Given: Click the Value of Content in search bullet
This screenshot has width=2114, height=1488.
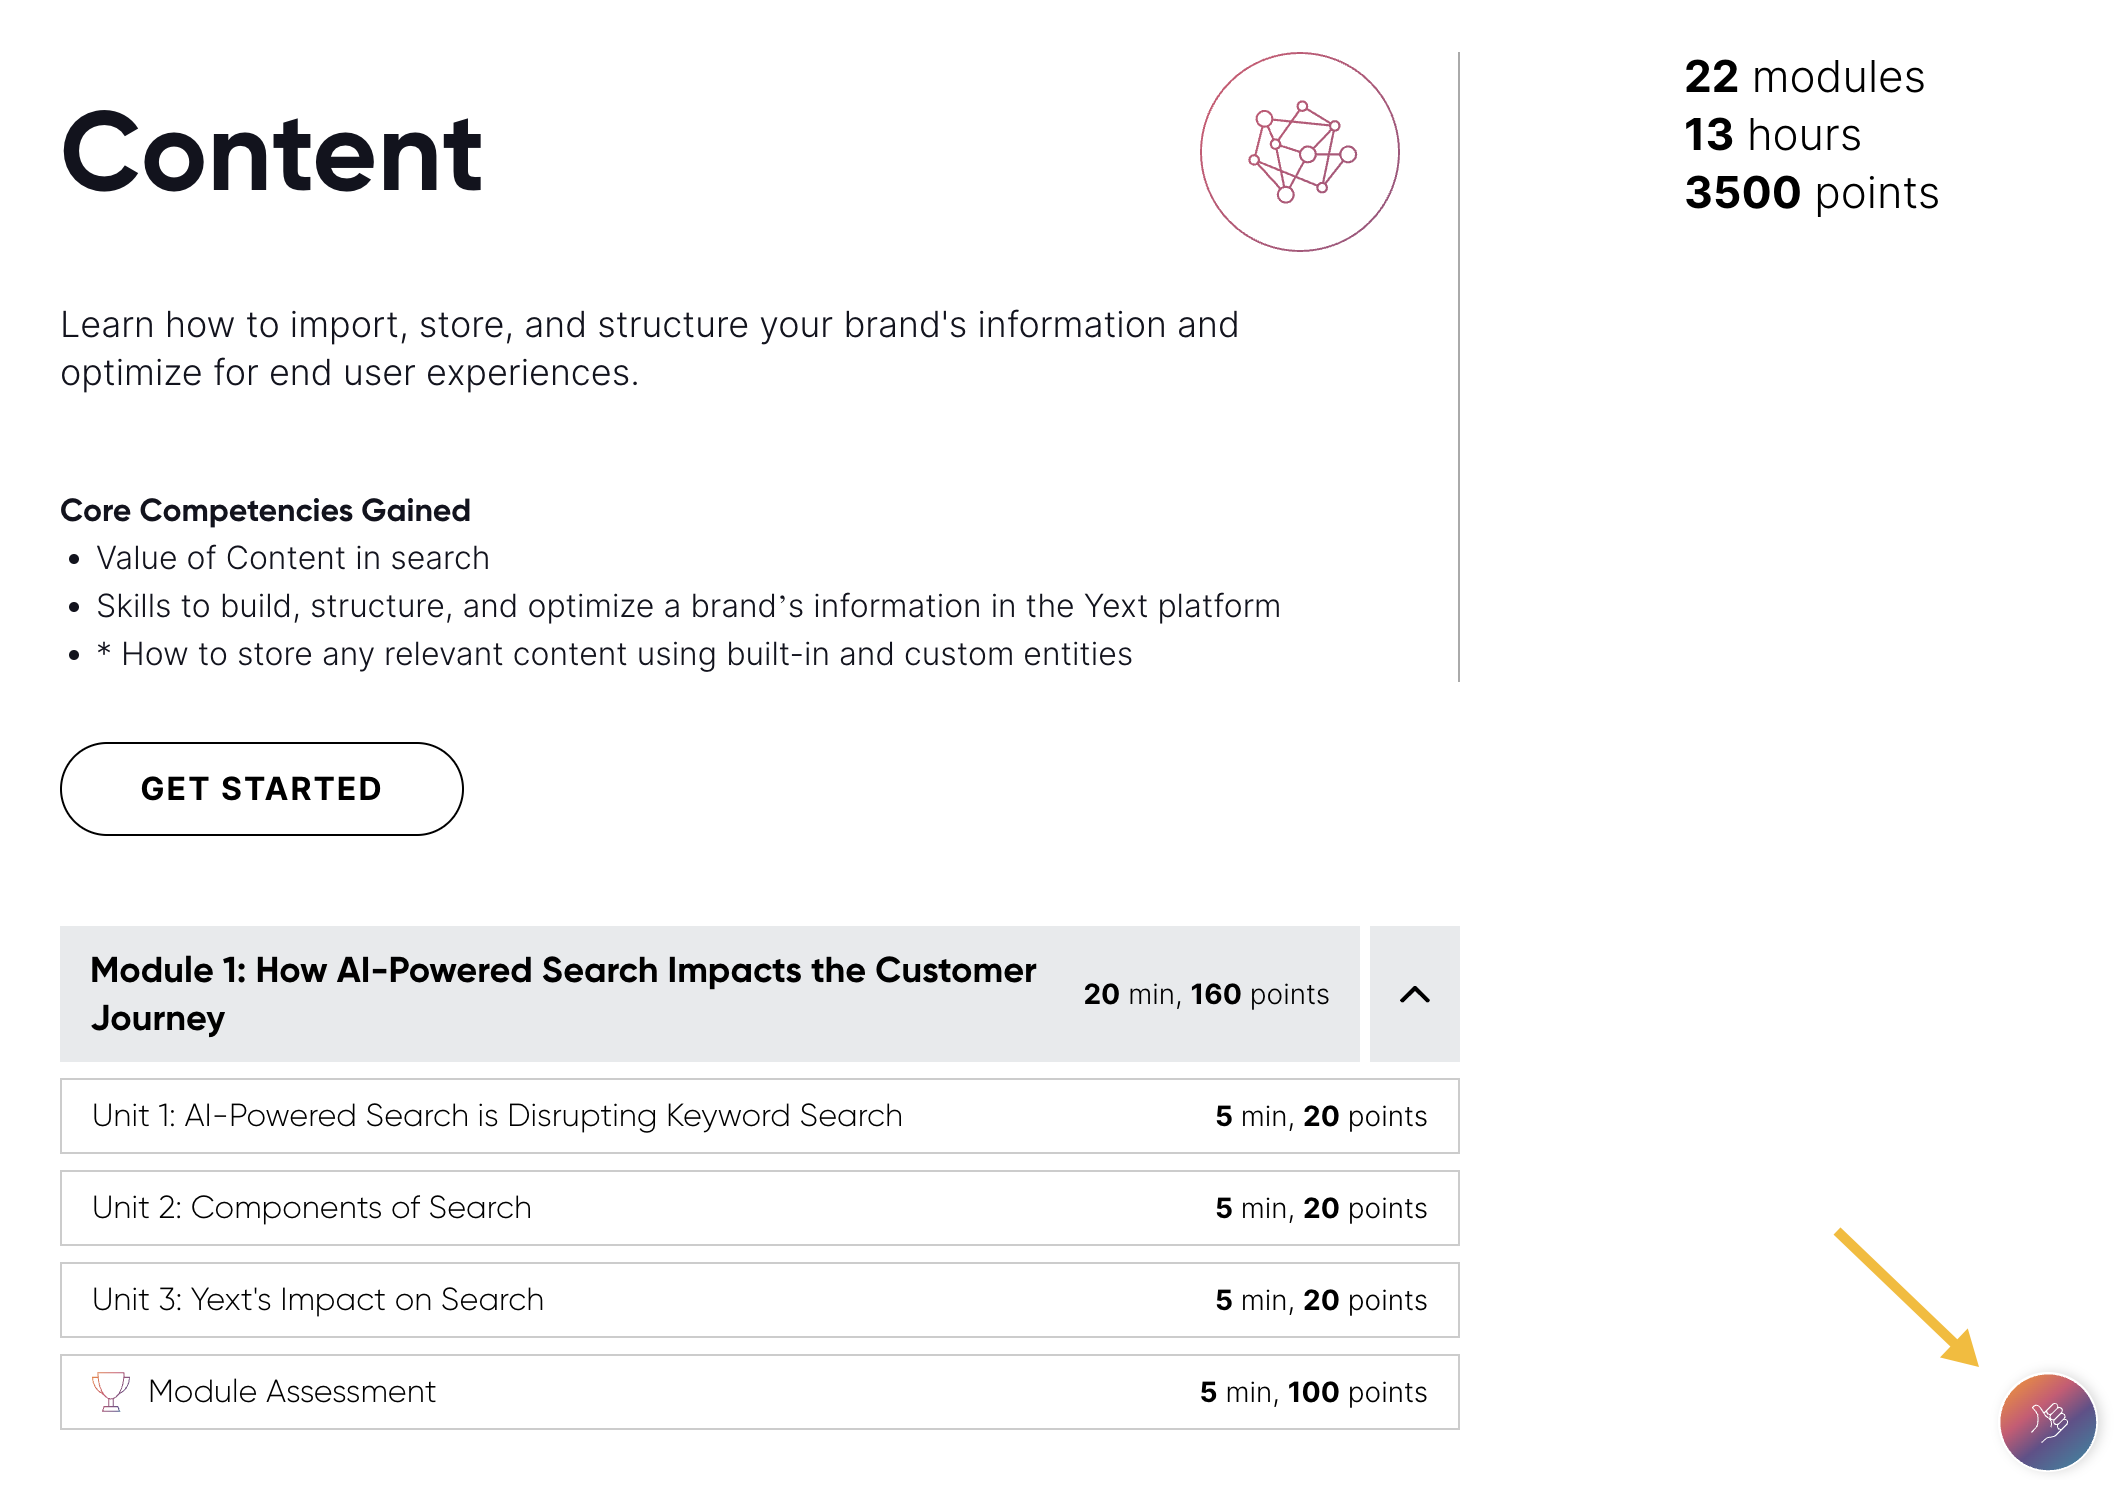Looking at the screenshot, I should (x=293, y=558).
